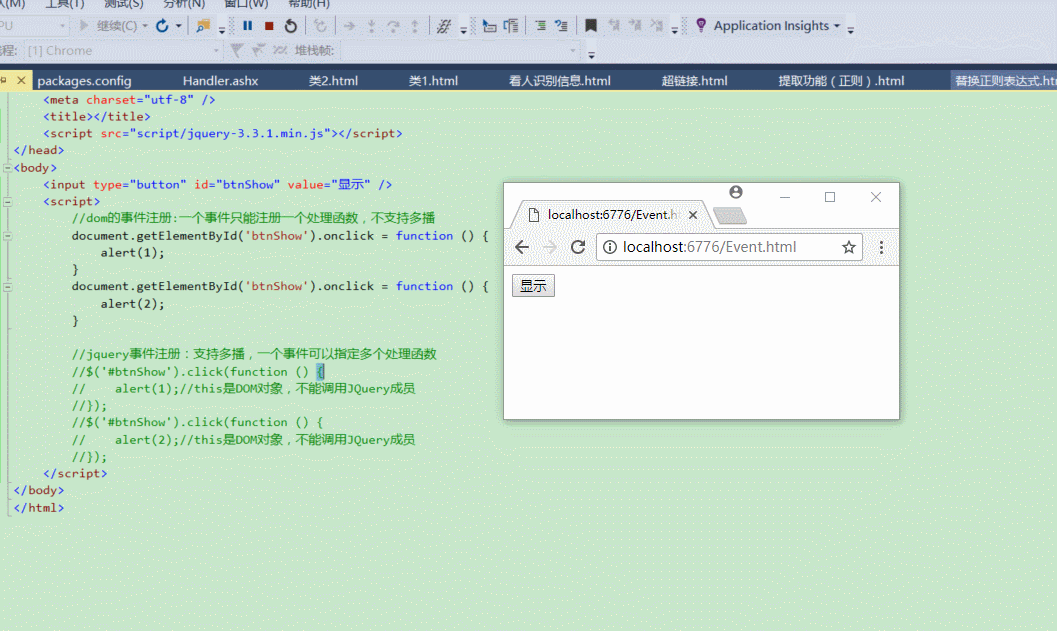Viewport: 1057px width, 631px height.
Task: Click the comment out lines icon
Action: pos(540,26)
